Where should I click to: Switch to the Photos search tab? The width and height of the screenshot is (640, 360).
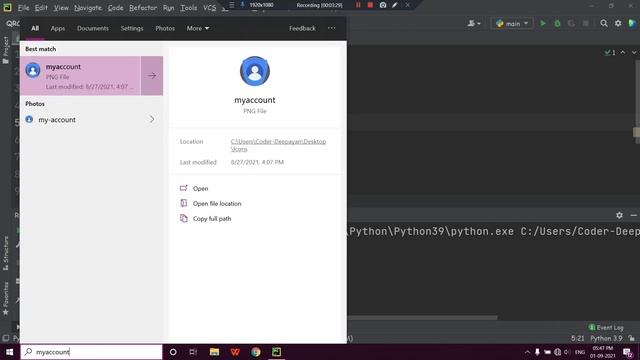[x=165, y=28]
